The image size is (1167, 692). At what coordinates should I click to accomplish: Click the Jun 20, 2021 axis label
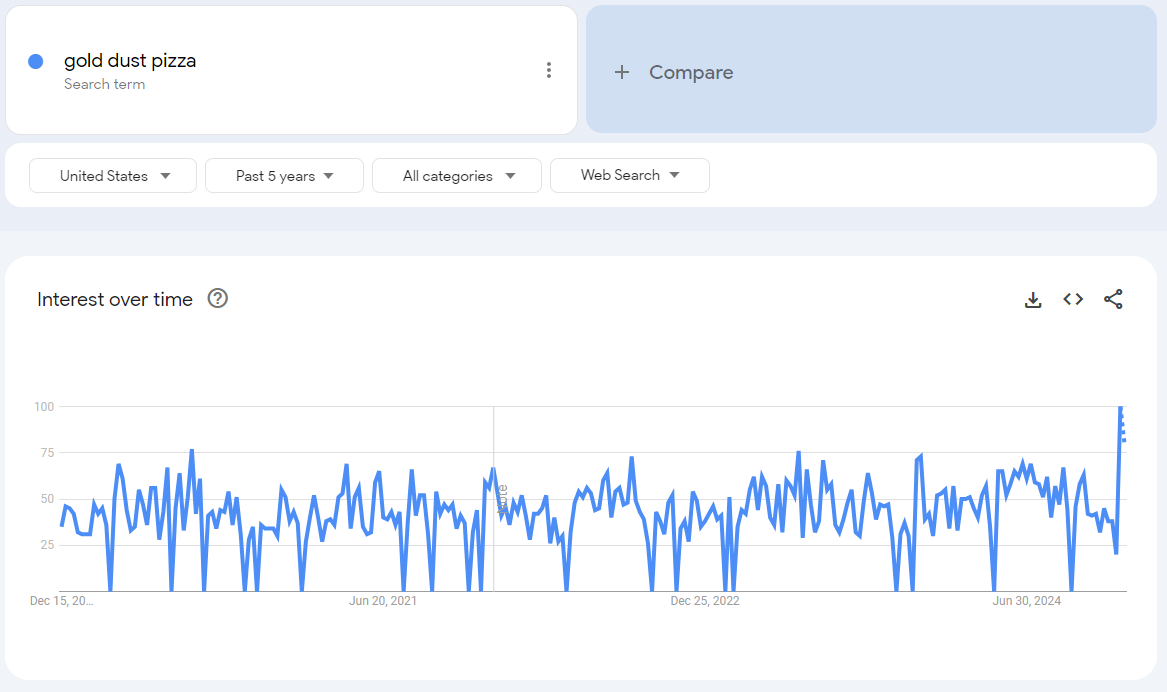pyautogui.click(x=383, y=600)
